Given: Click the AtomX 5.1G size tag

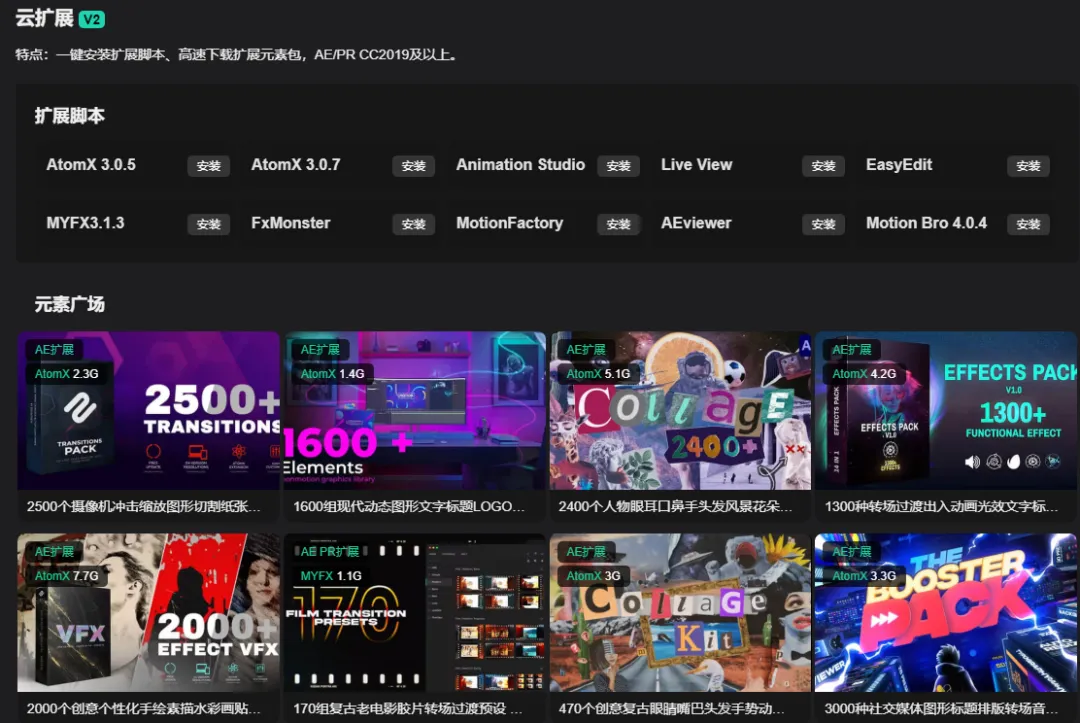Looking at the screenshot, I should pos(598,374).
